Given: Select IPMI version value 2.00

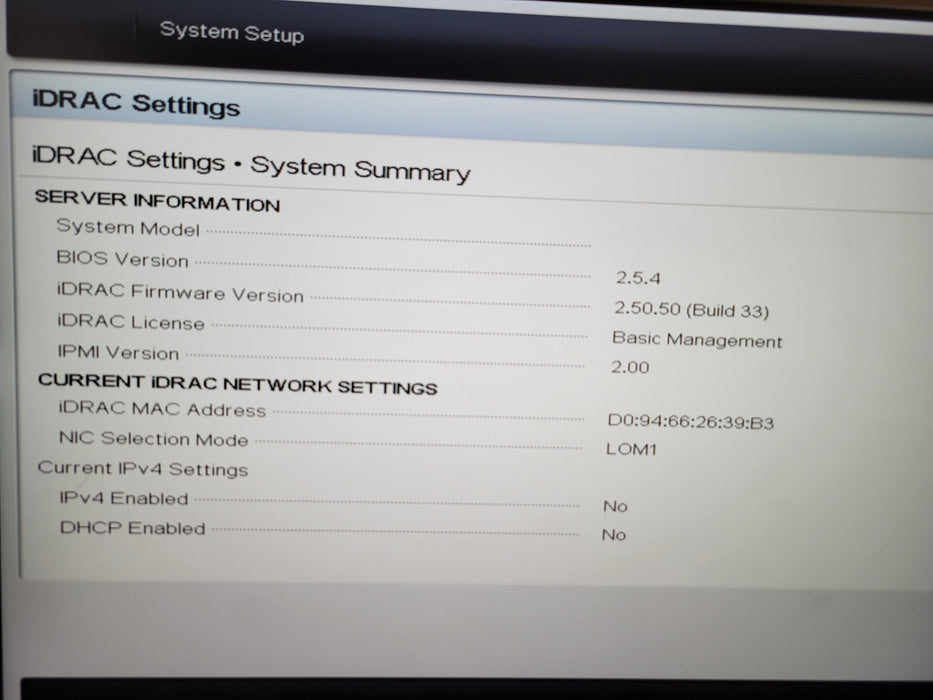Looking at the screenshot, I should (x=630, y=367).
